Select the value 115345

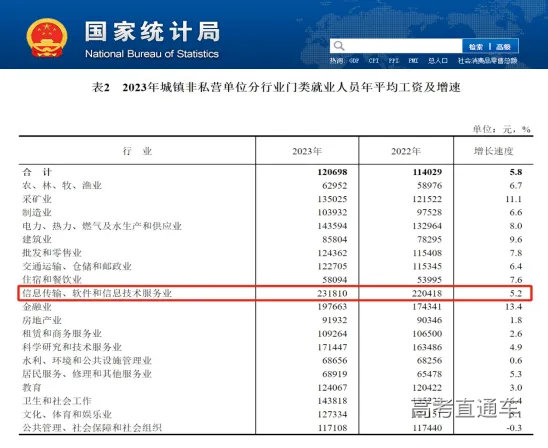[427, 266]
